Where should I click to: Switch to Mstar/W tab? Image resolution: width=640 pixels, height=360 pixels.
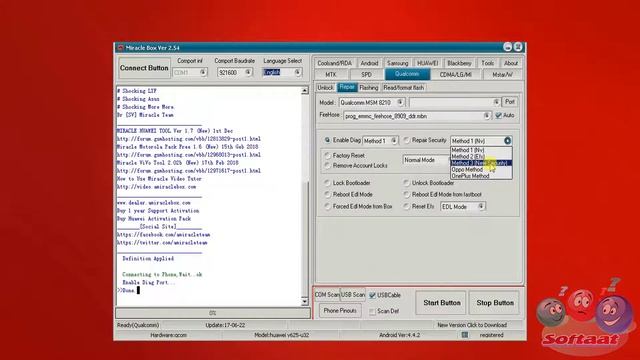pos(502,75)
